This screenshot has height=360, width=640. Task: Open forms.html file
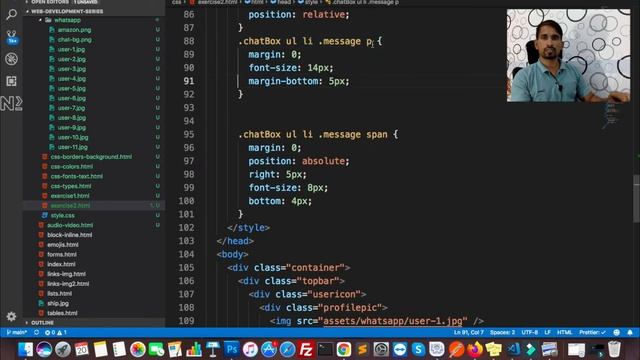tap(62, 254)
